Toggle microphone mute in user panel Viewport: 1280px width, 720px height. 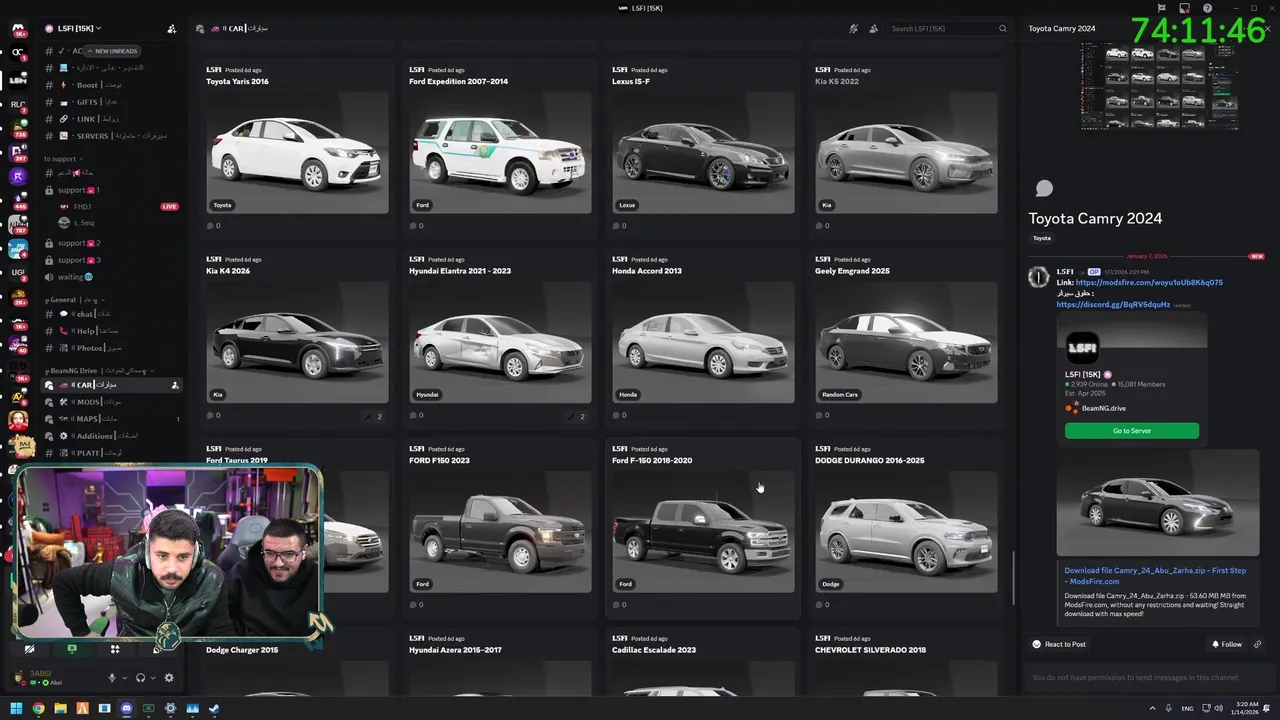(x=112, y=678)
